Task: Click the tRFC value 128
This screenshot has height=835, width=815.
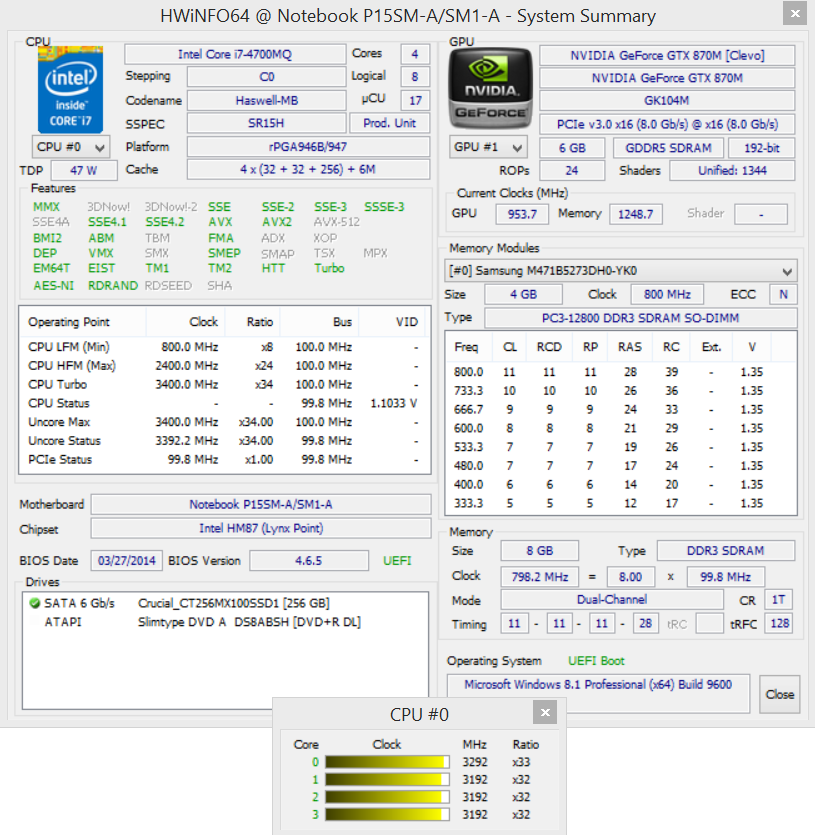Action: [779, 624]
